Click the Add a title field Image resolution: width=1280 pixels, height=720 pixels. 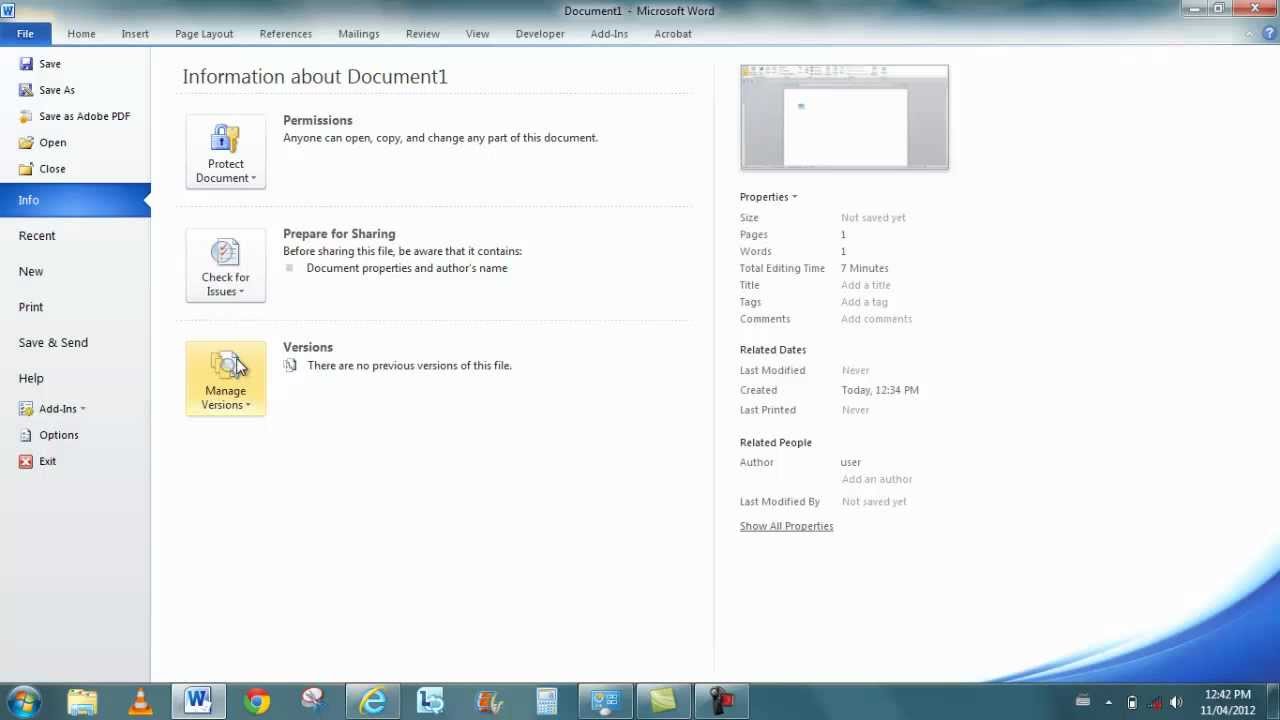click(865, 285)
